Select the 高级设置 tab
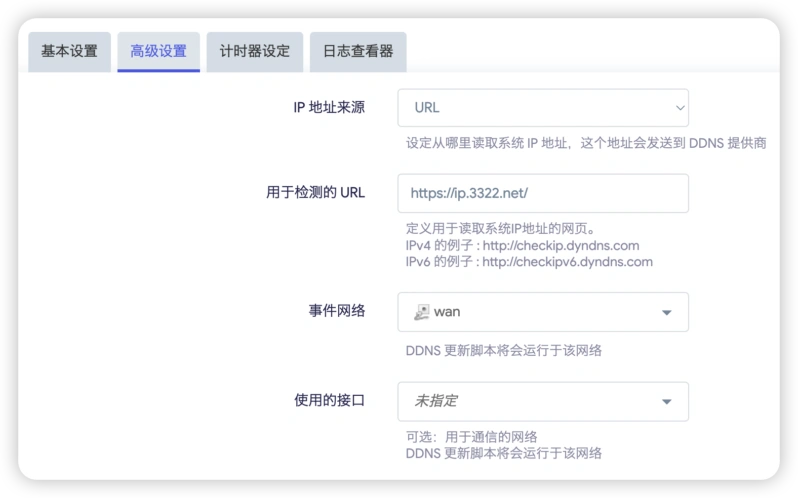The image size is (798, 498). point(158,51)
